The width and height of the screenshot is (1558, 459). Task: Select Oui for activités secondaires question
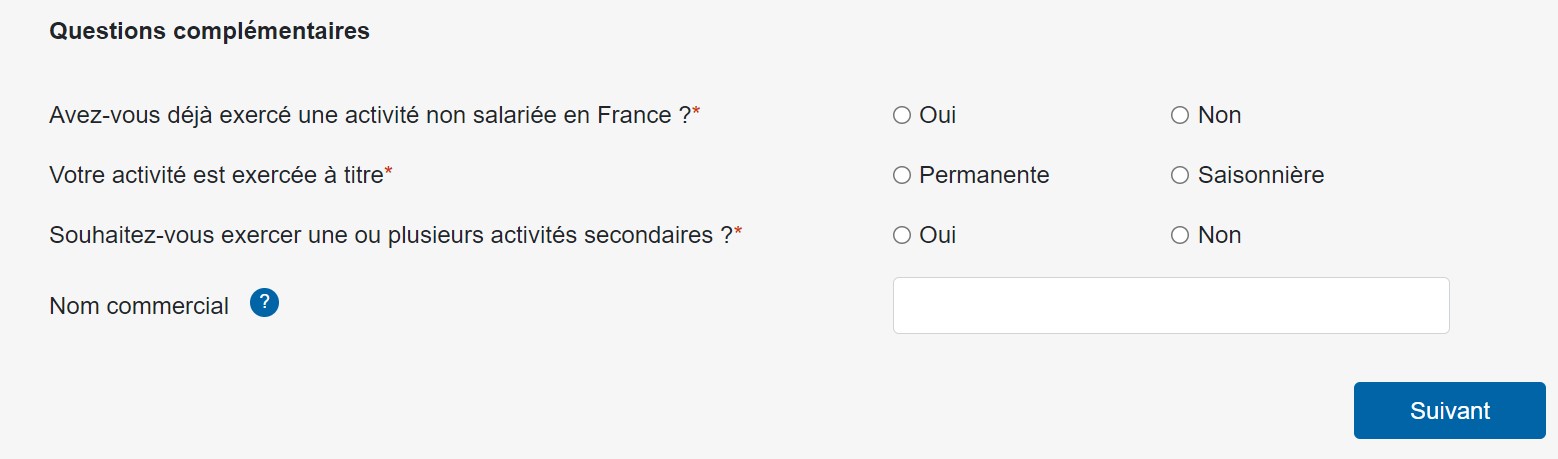901,235
